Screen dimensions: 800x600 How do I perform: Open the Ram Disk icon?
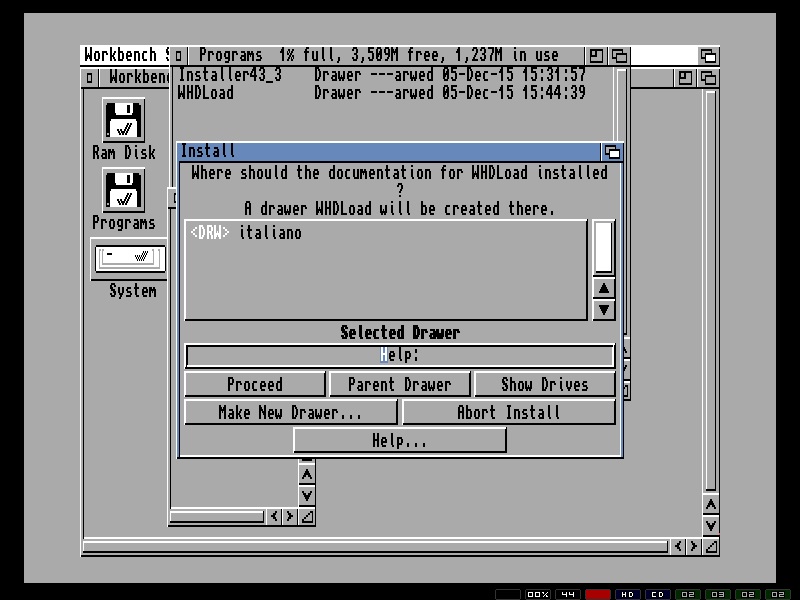click(123, 120)
